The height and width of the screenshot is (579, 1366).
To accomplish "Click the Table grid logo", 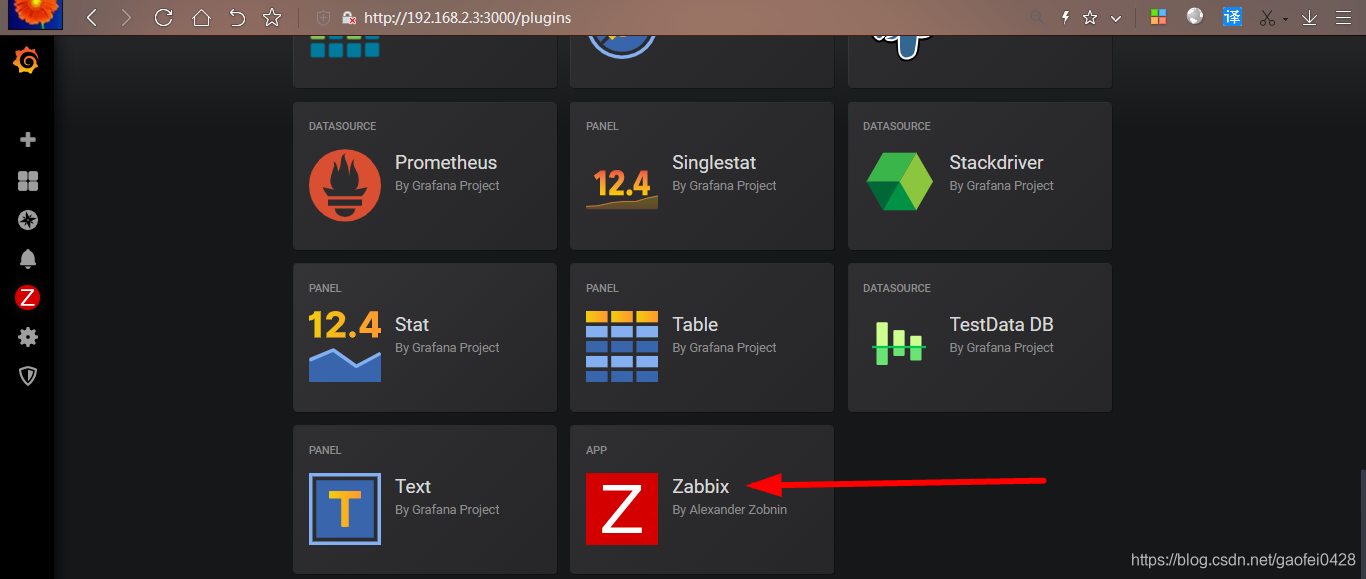I will pyautogui.click(x=622, y=346).
